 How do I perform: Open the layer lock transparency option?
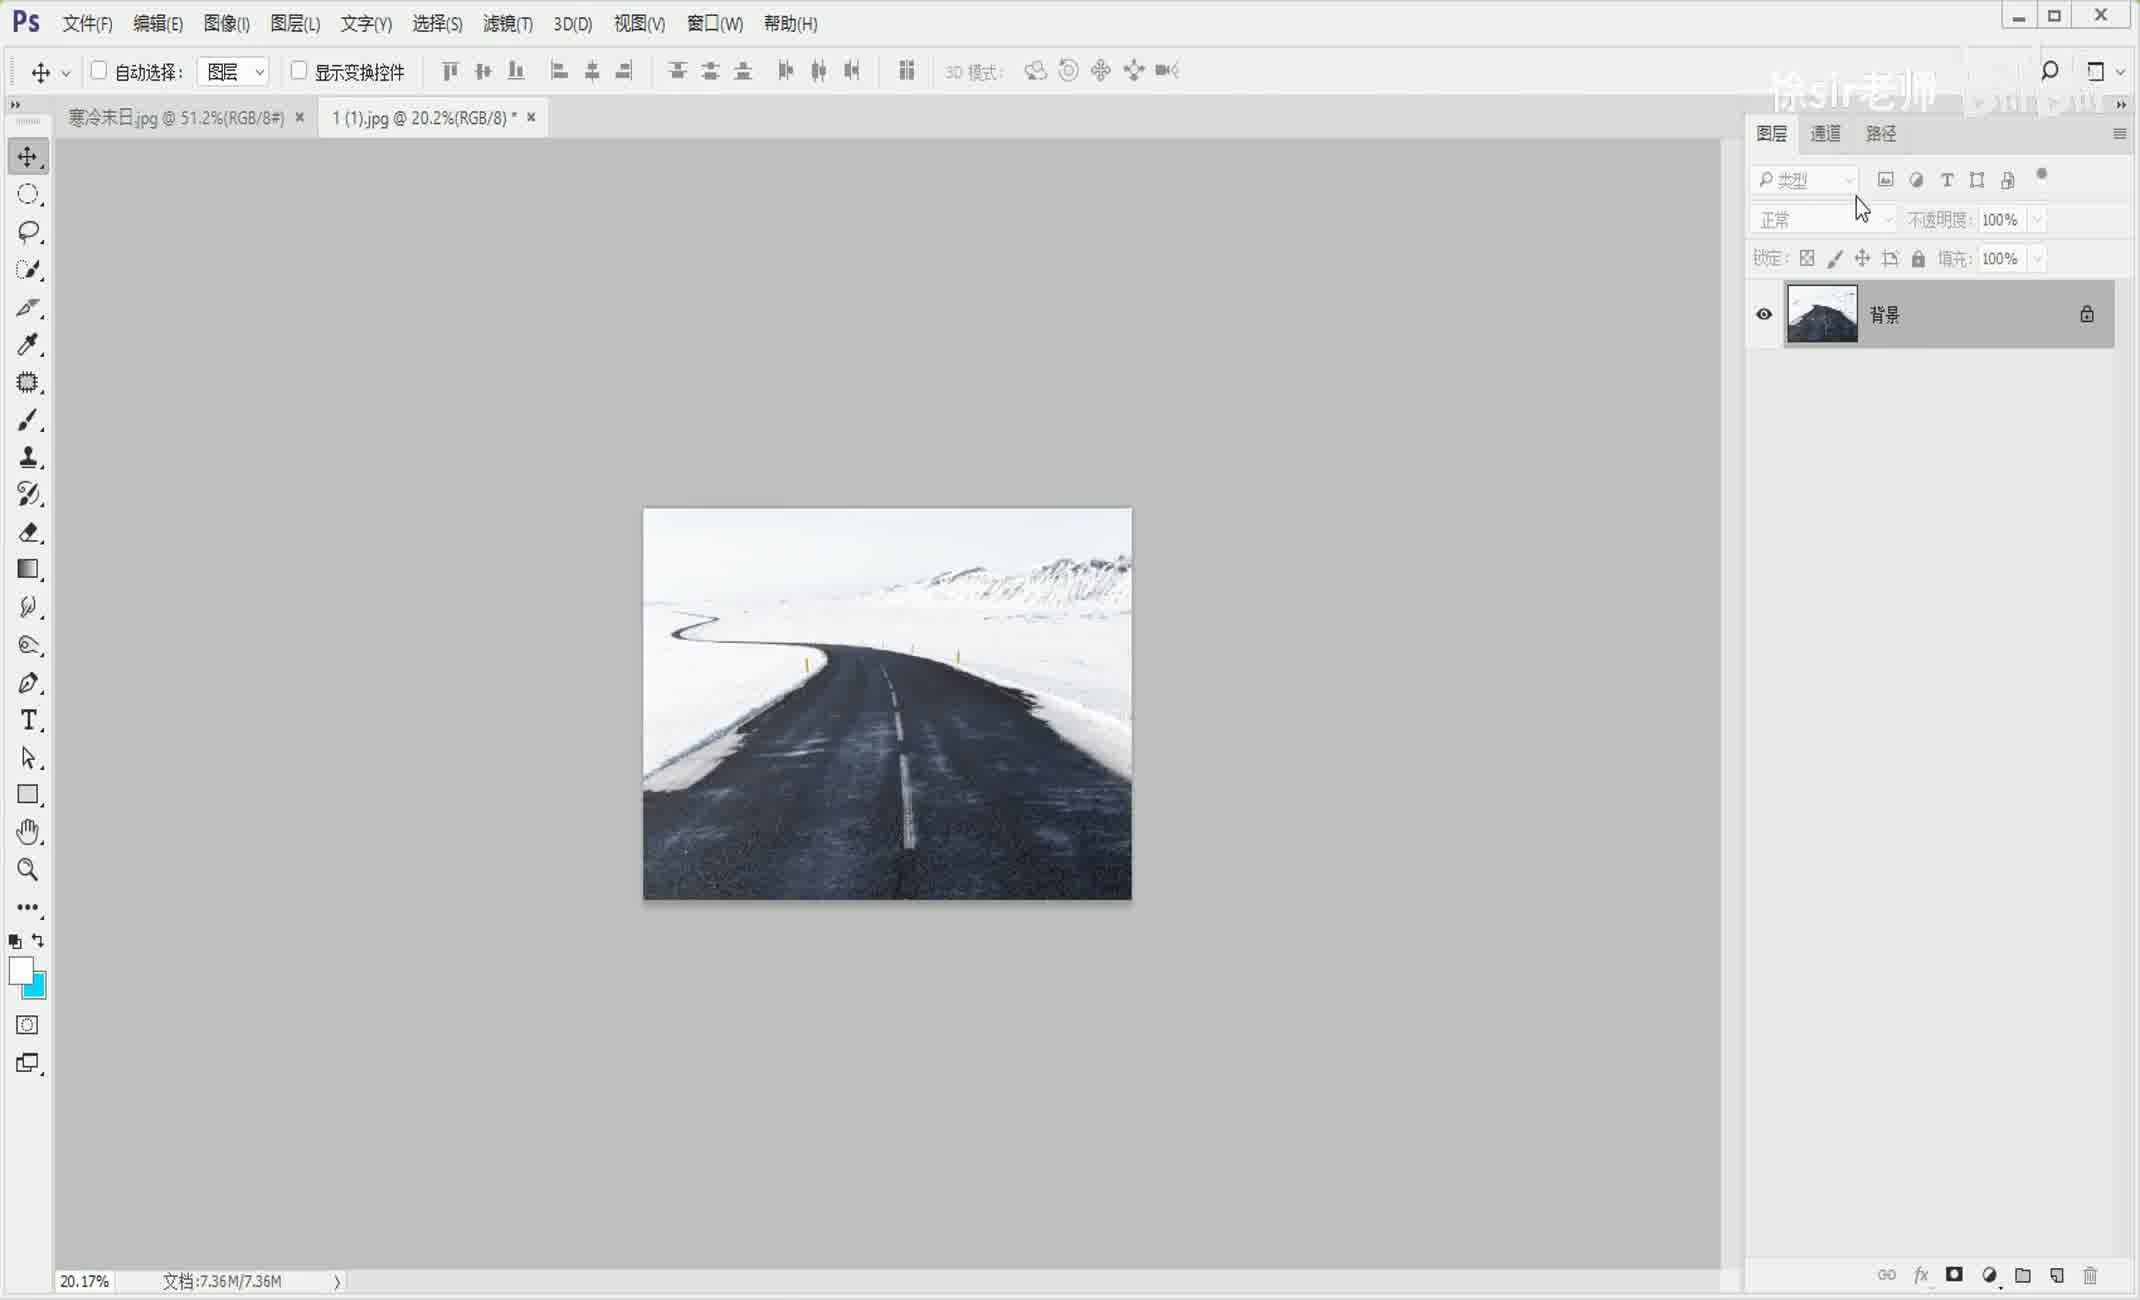[x=1806, y=258]
